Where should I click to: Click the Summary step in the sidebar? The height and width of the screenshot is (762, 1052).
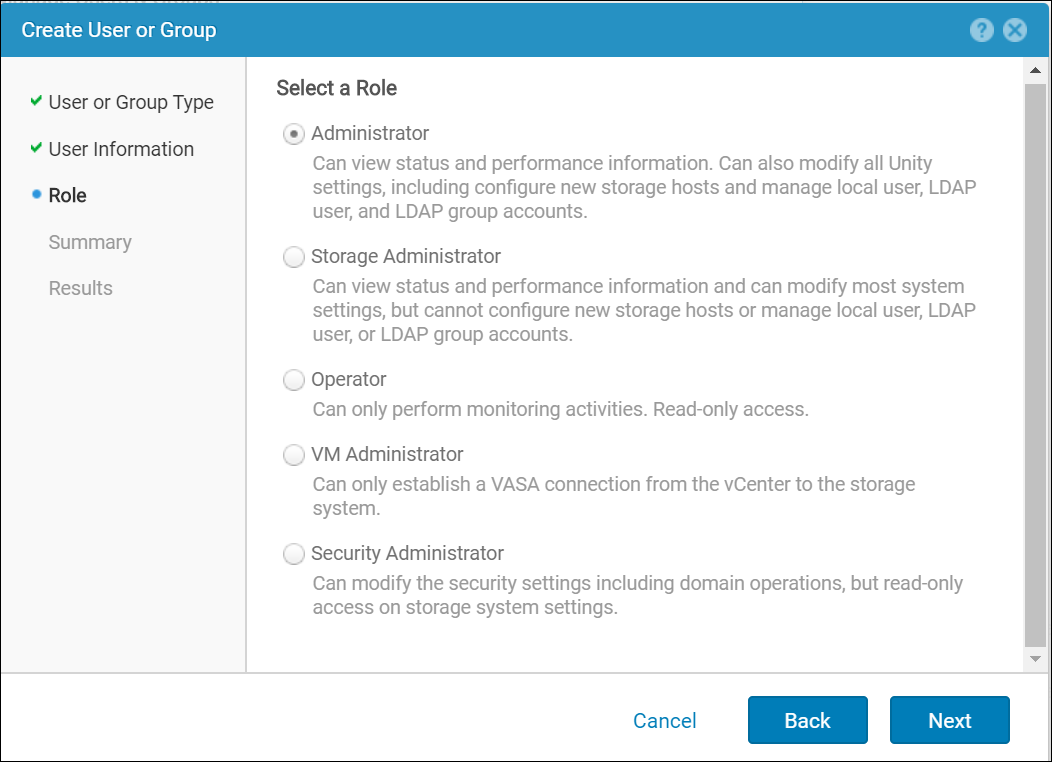pyautogui.click(x=90, y=241)
